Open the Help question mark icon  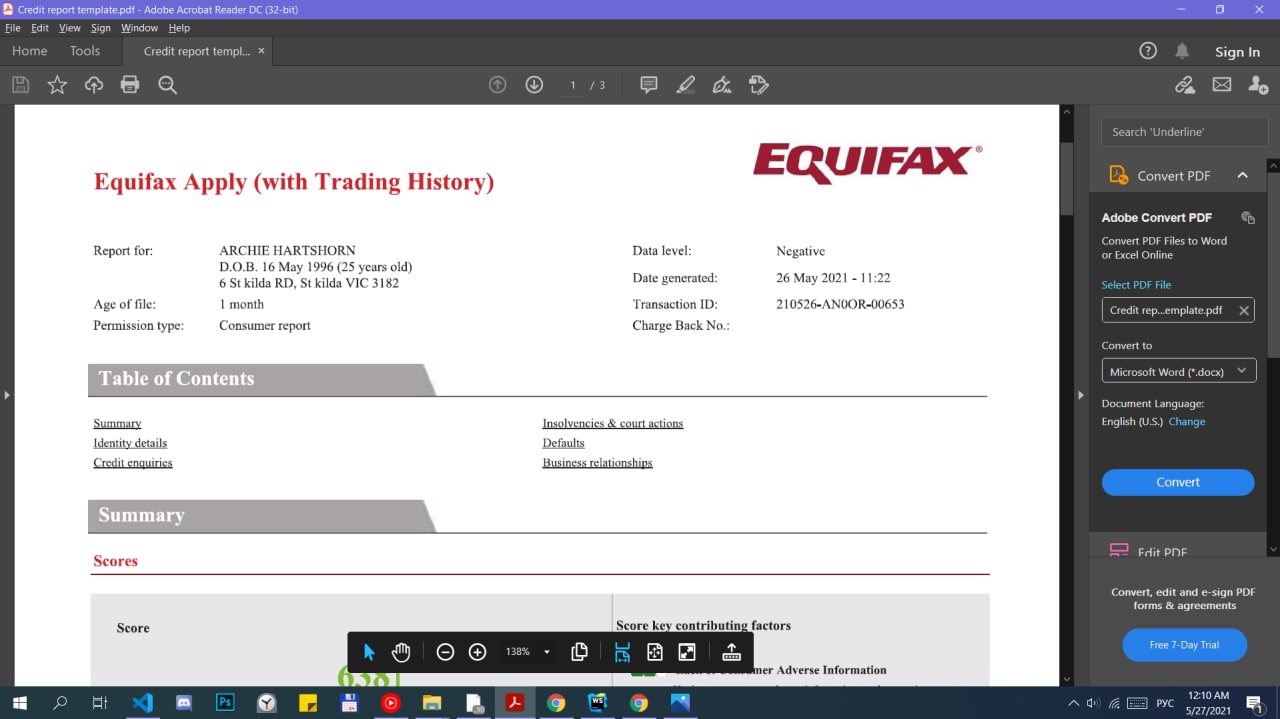[1148, 51]
